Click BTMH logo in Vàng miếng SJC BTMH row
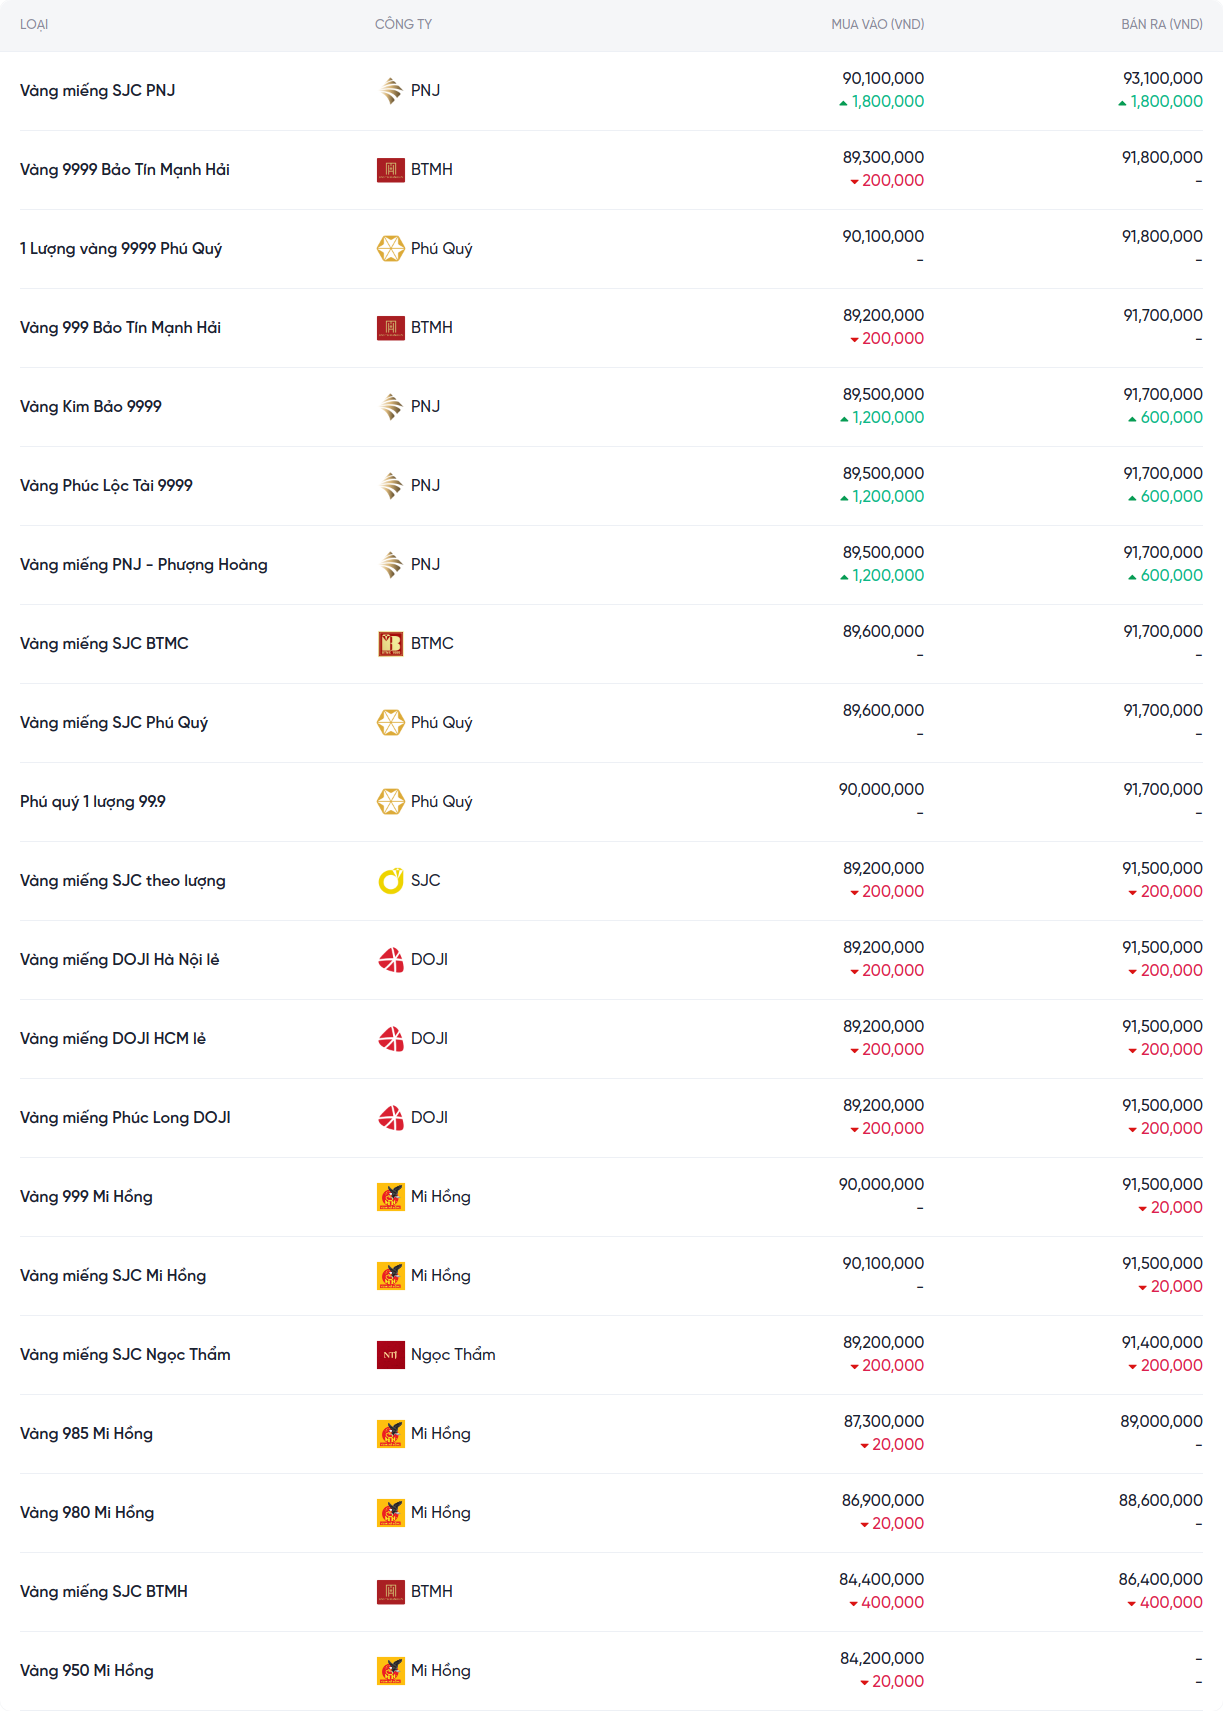This screenshot has width=1223, height=1711. tap(391, 1592)
